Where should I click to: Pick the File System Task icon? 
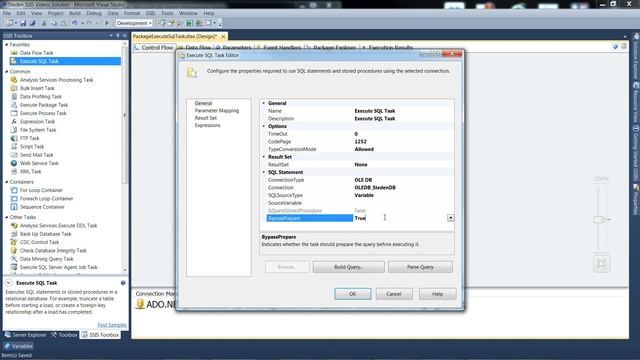click(x=14, y=130)
